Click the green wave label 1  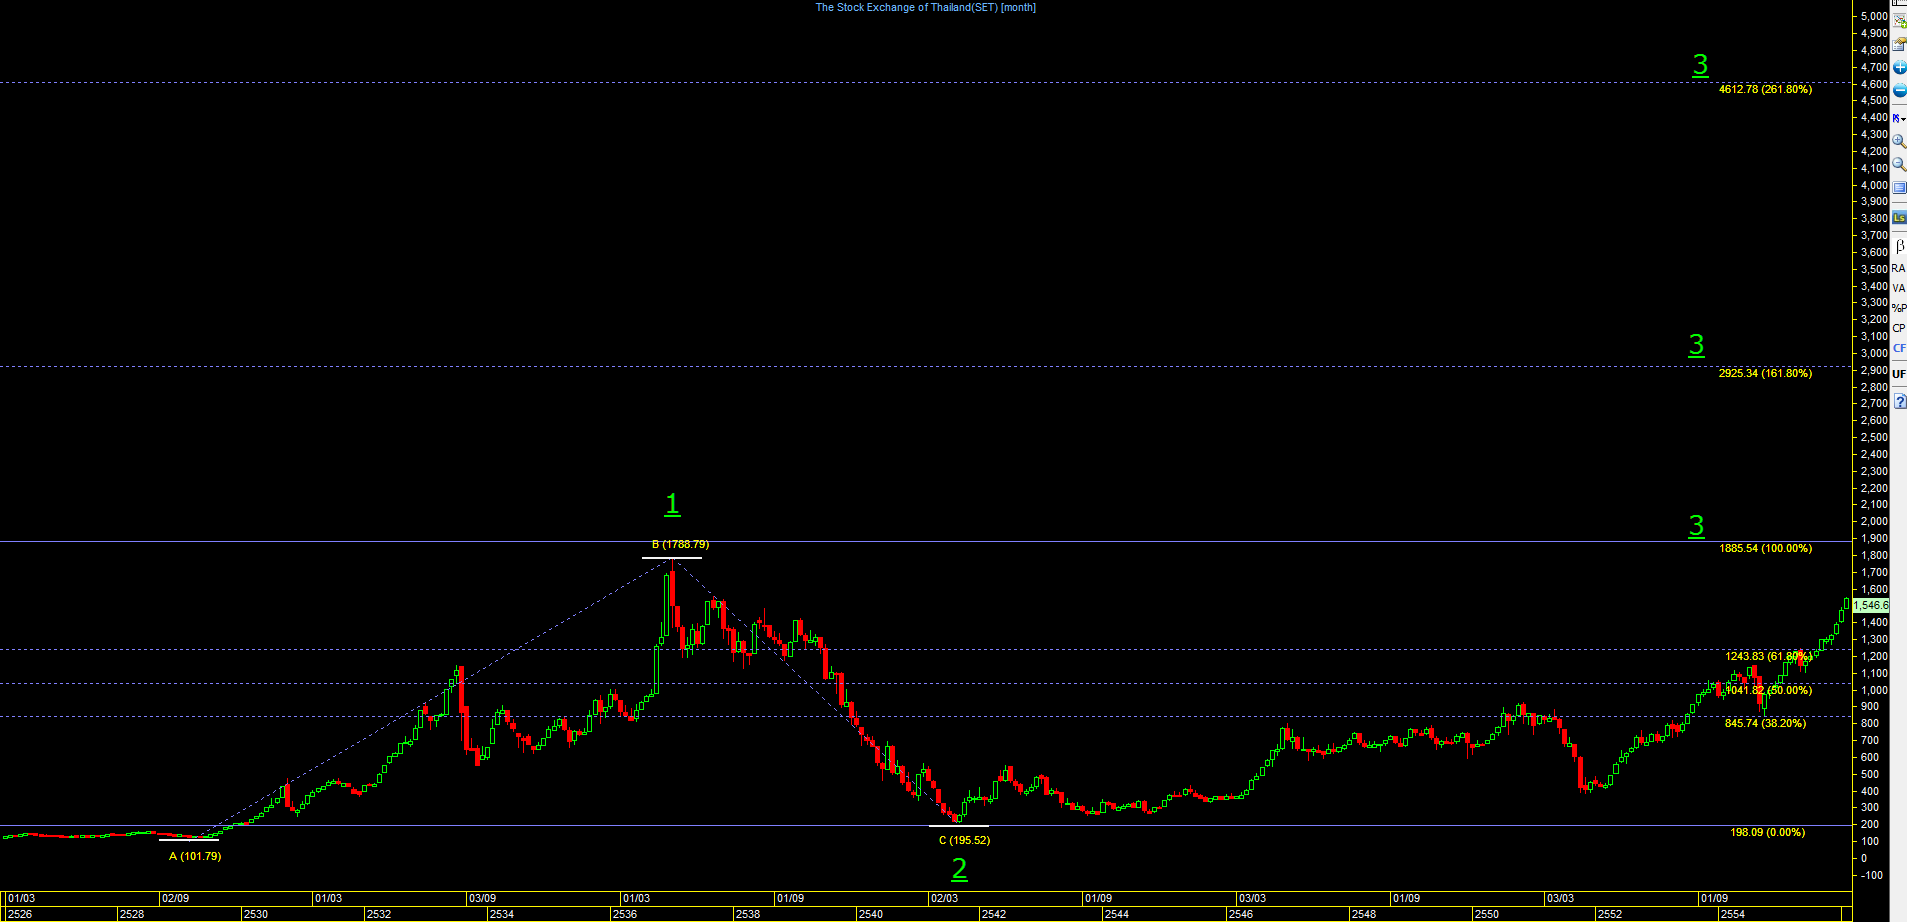pyautogui.click(x=672, y=504)
